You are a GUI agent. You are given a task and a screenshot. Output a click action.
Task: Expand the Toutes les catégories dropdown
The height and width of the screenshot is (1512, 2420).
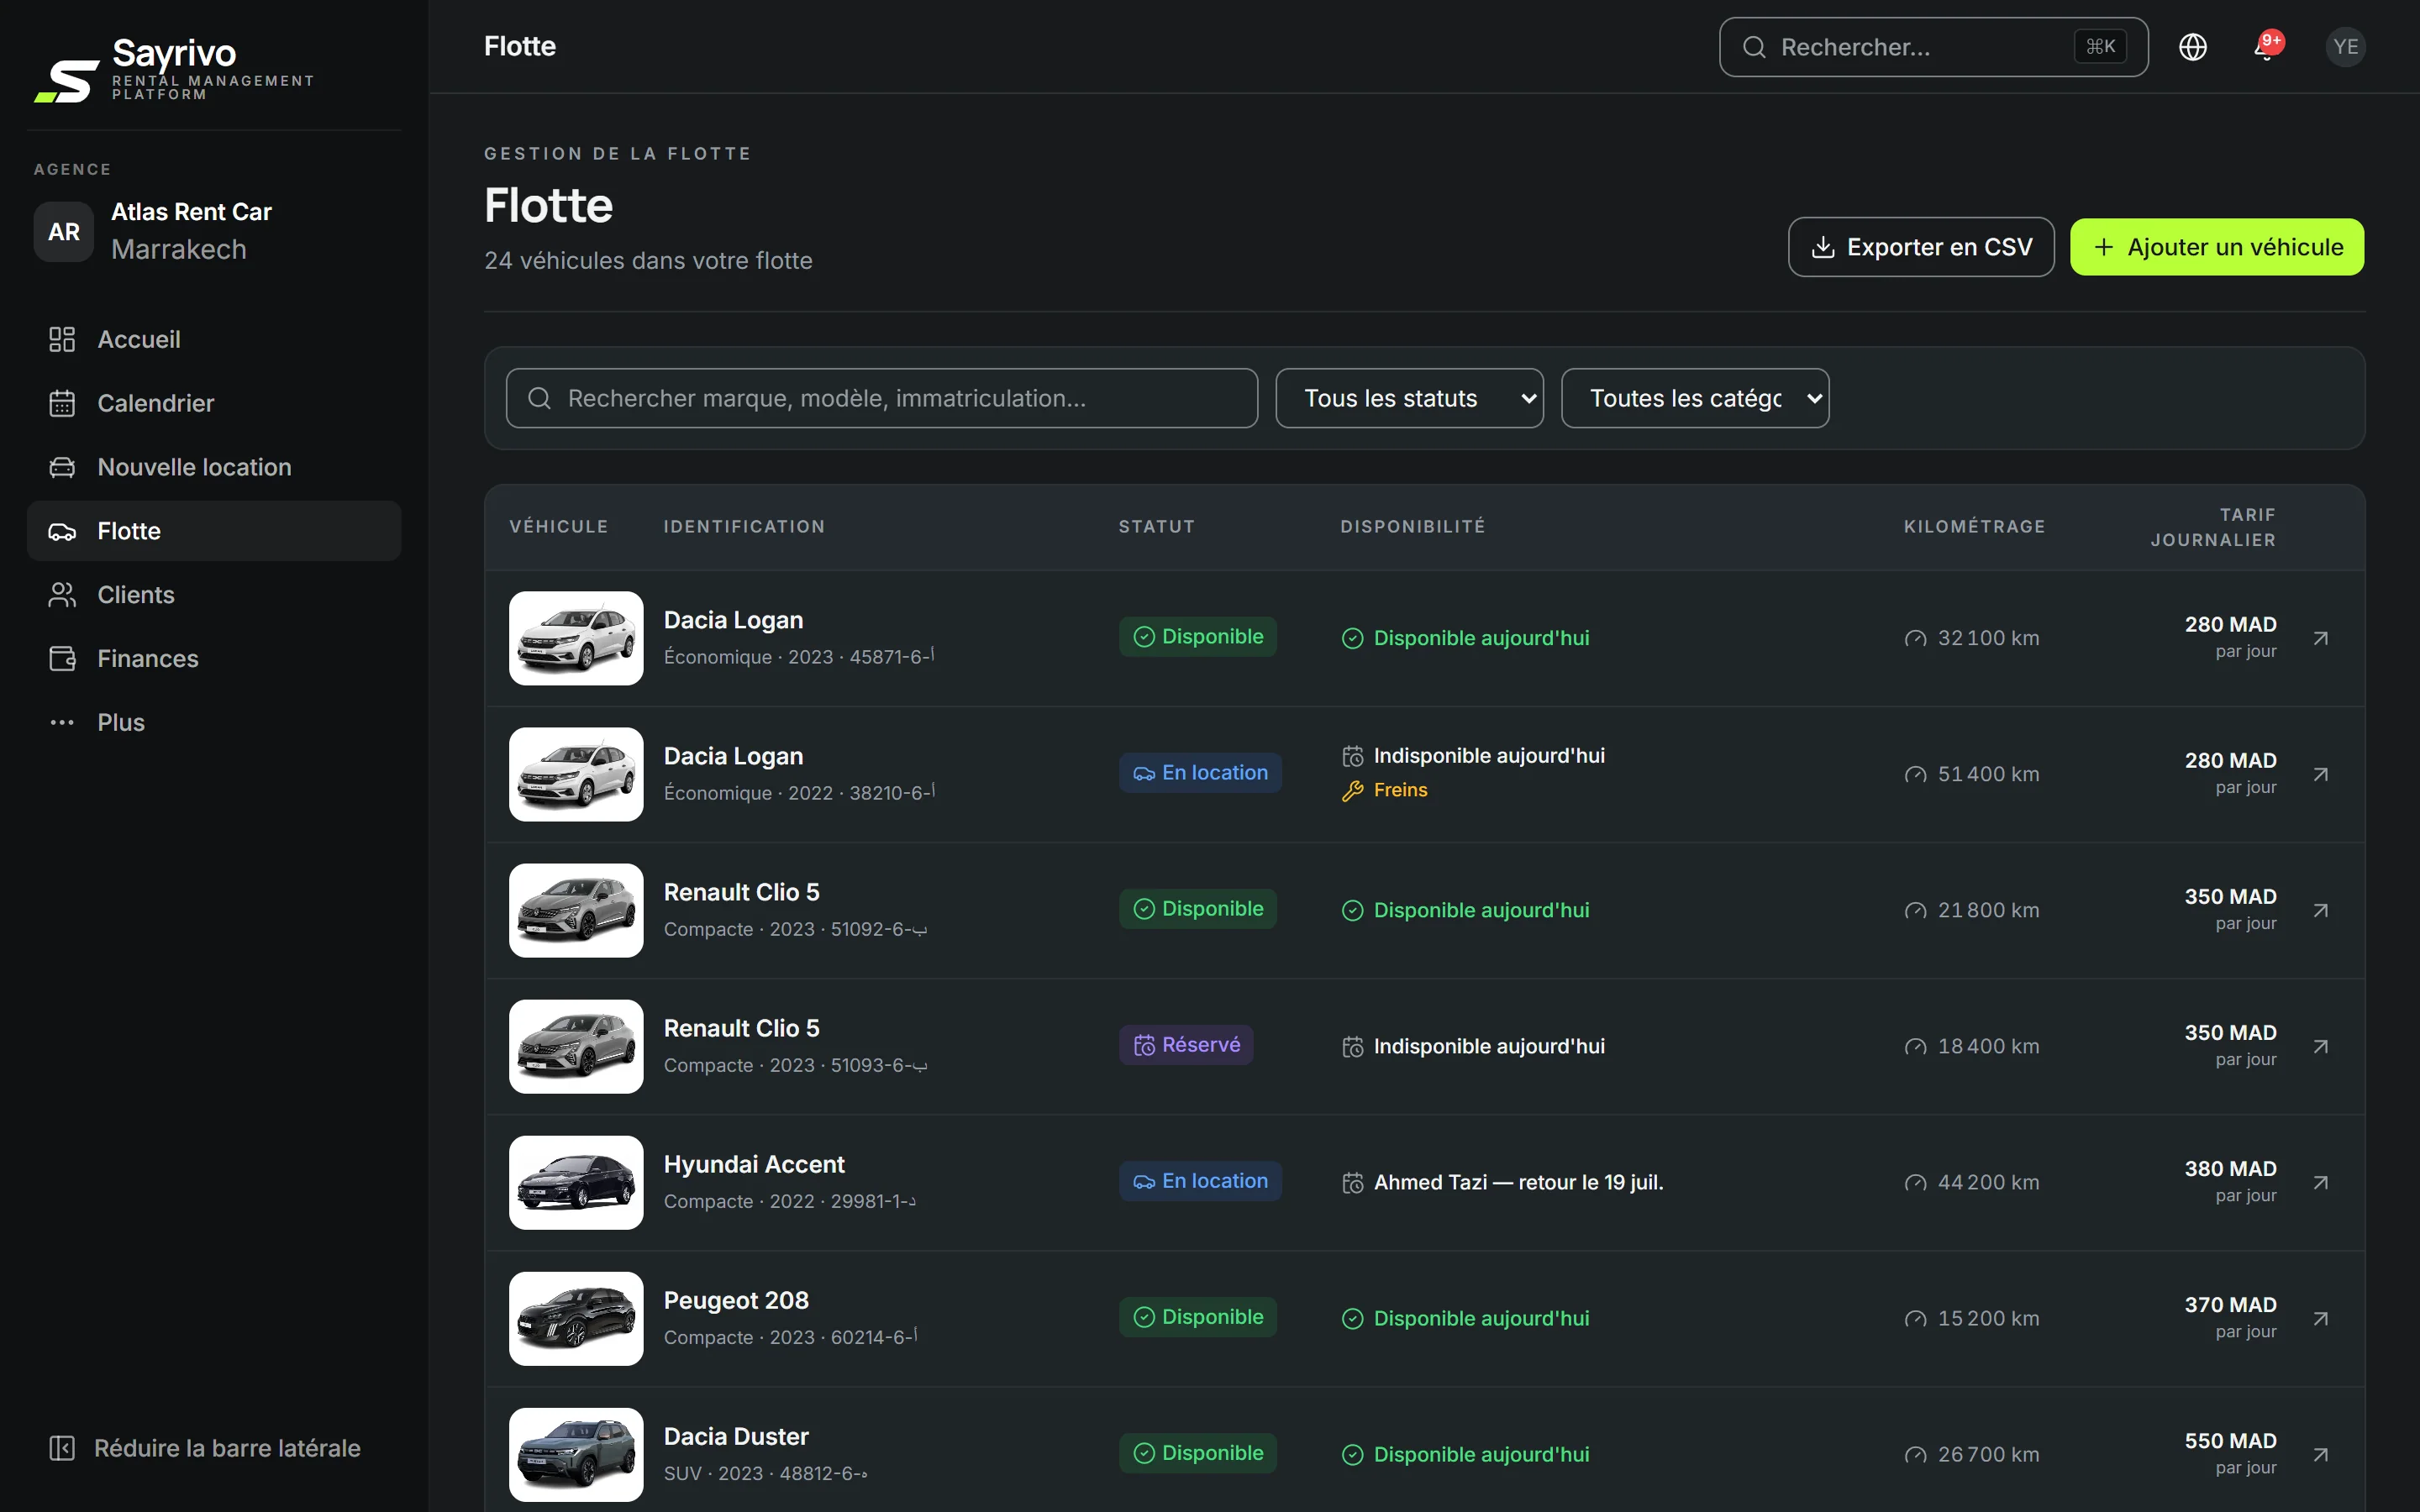click(1695, 398)
